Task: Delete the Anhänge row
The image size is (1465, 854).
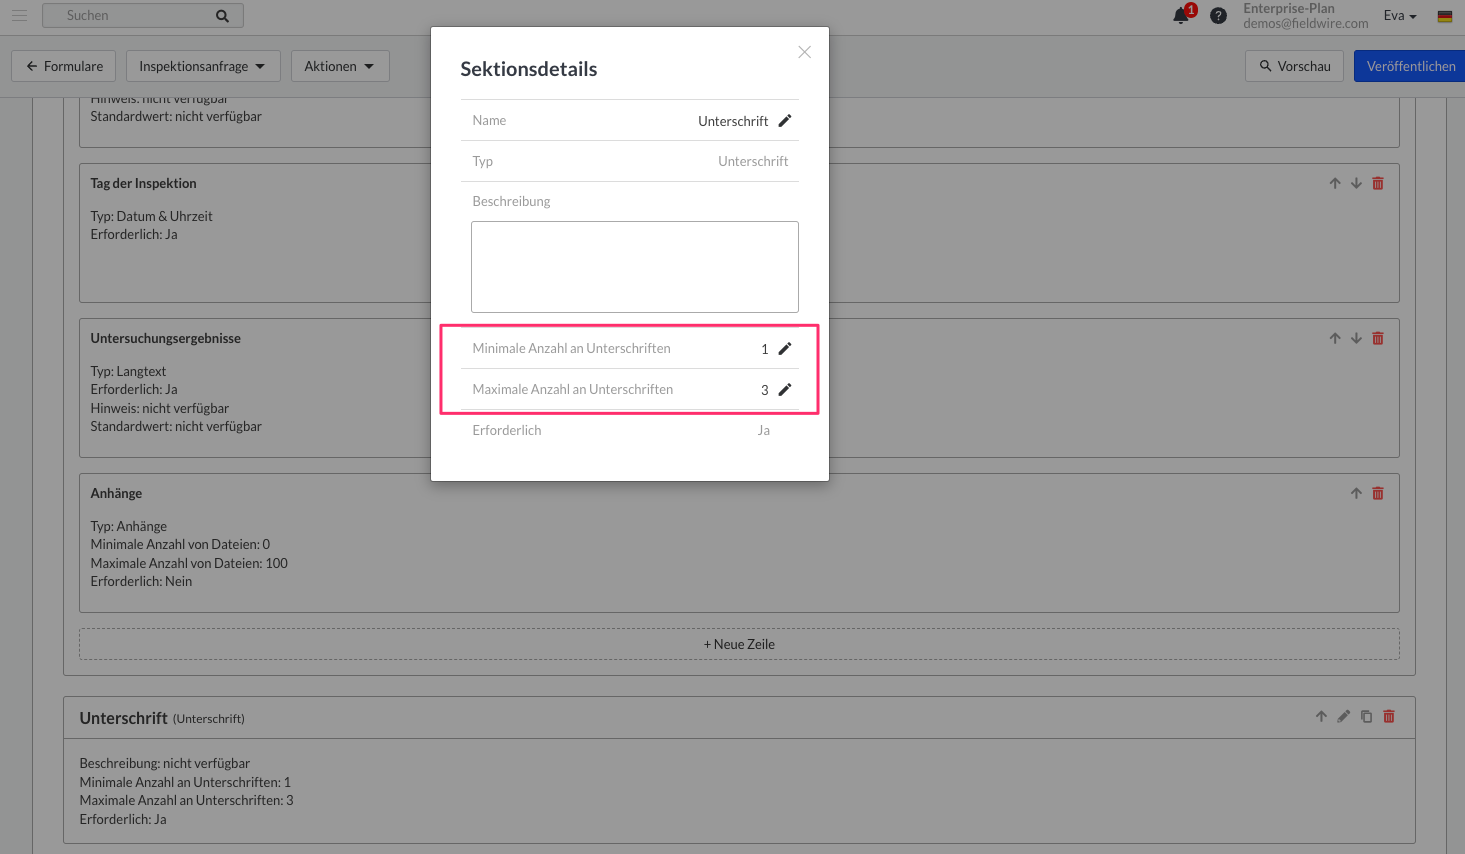Action: [x=1378, y=493]
